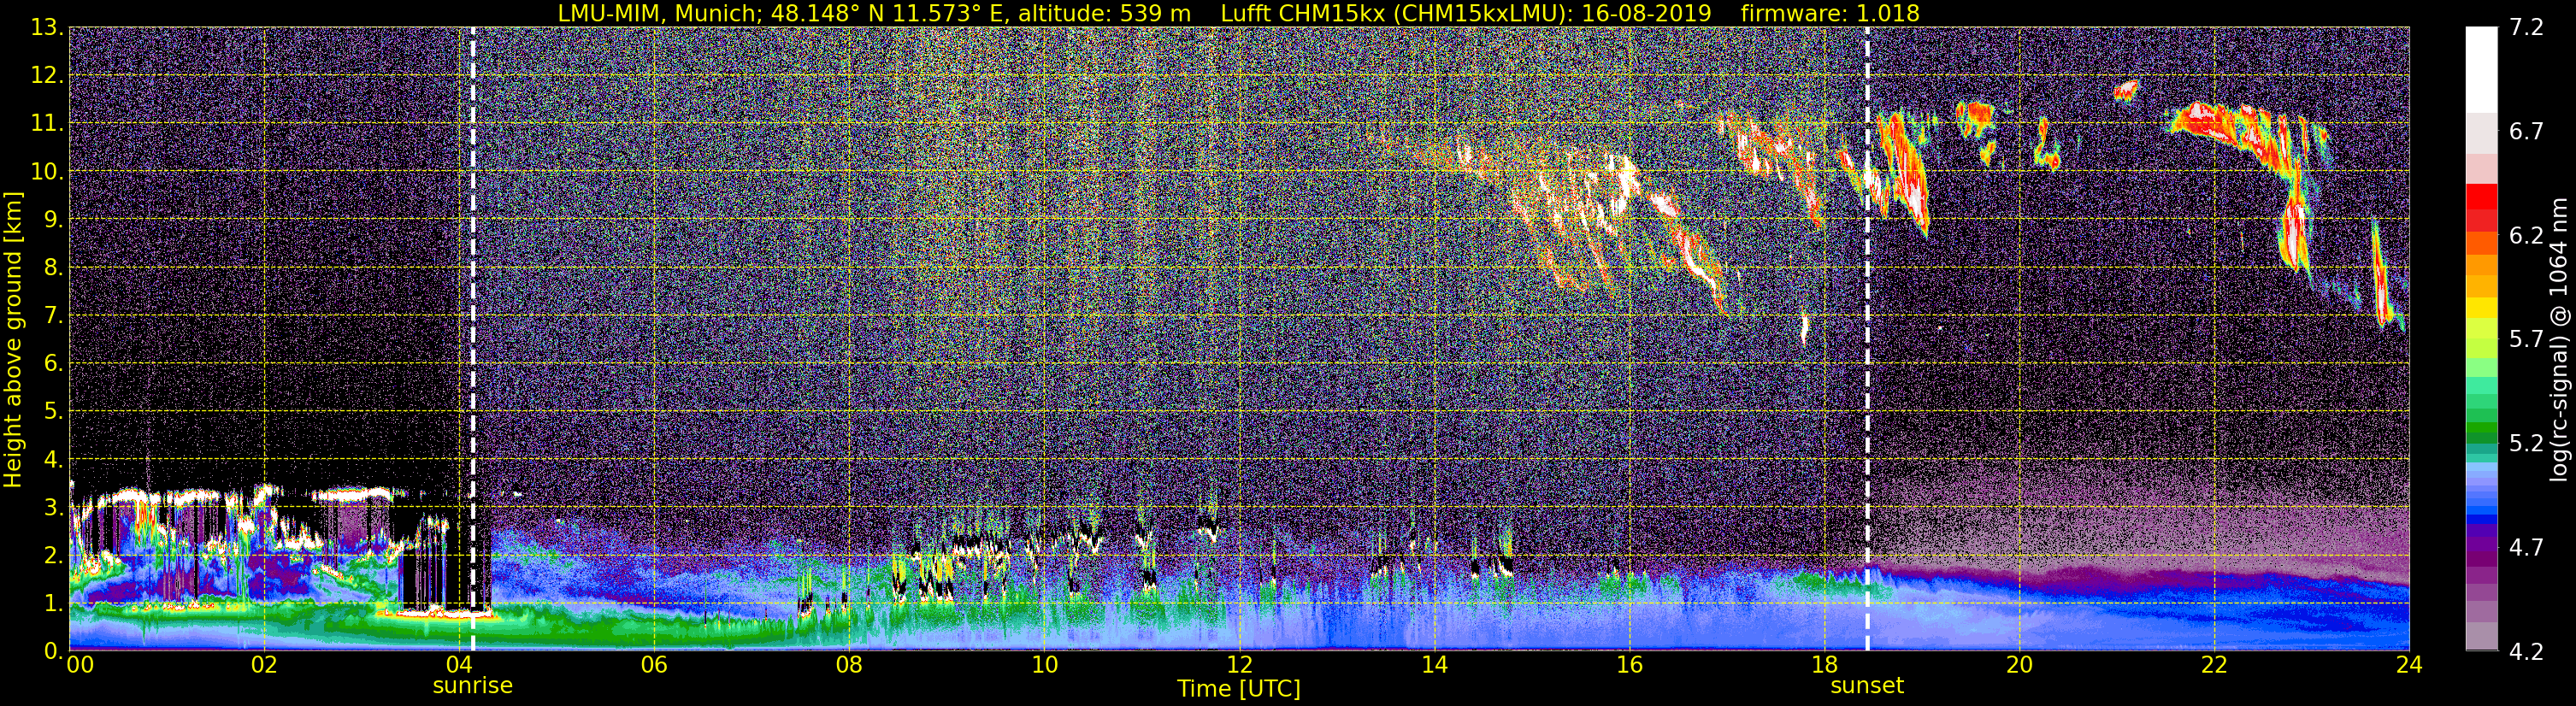Click the height axis tick label '10.'
Viewport: 2576px width, 706px height.
[46, 171]
